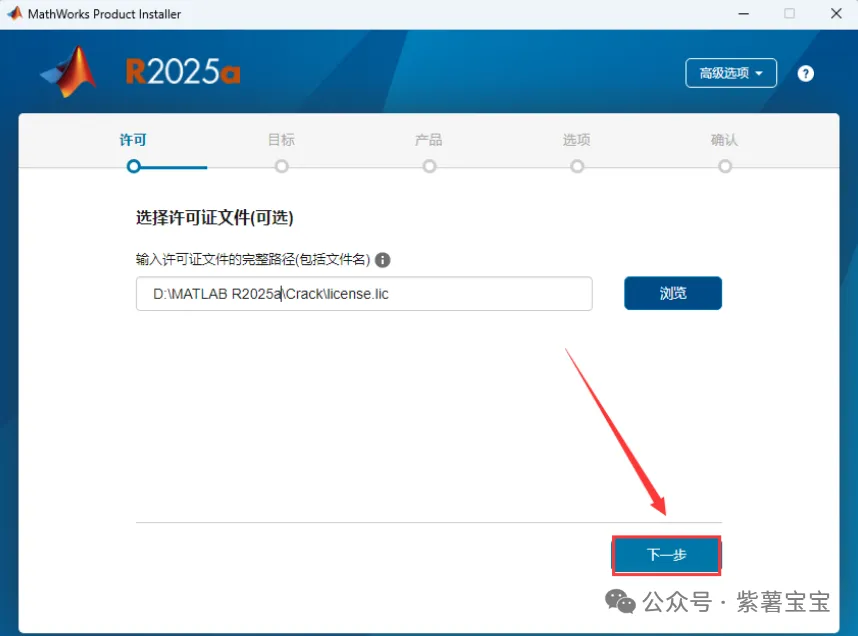The image size is (858, 636).
Task: Click the help question mark icon
Action: coord(805,73)
